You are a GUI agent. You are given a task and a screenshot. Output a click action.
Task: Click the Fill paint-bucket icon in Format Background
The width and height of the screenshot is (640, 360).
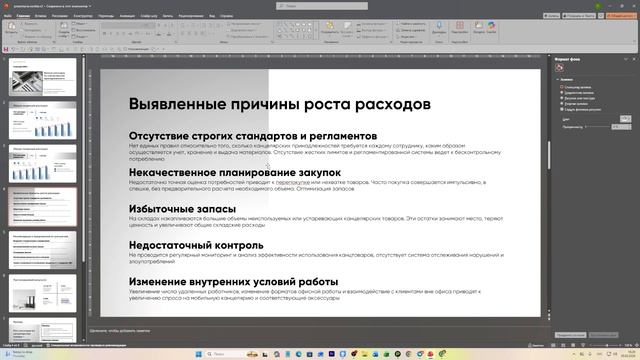(559, 68)
